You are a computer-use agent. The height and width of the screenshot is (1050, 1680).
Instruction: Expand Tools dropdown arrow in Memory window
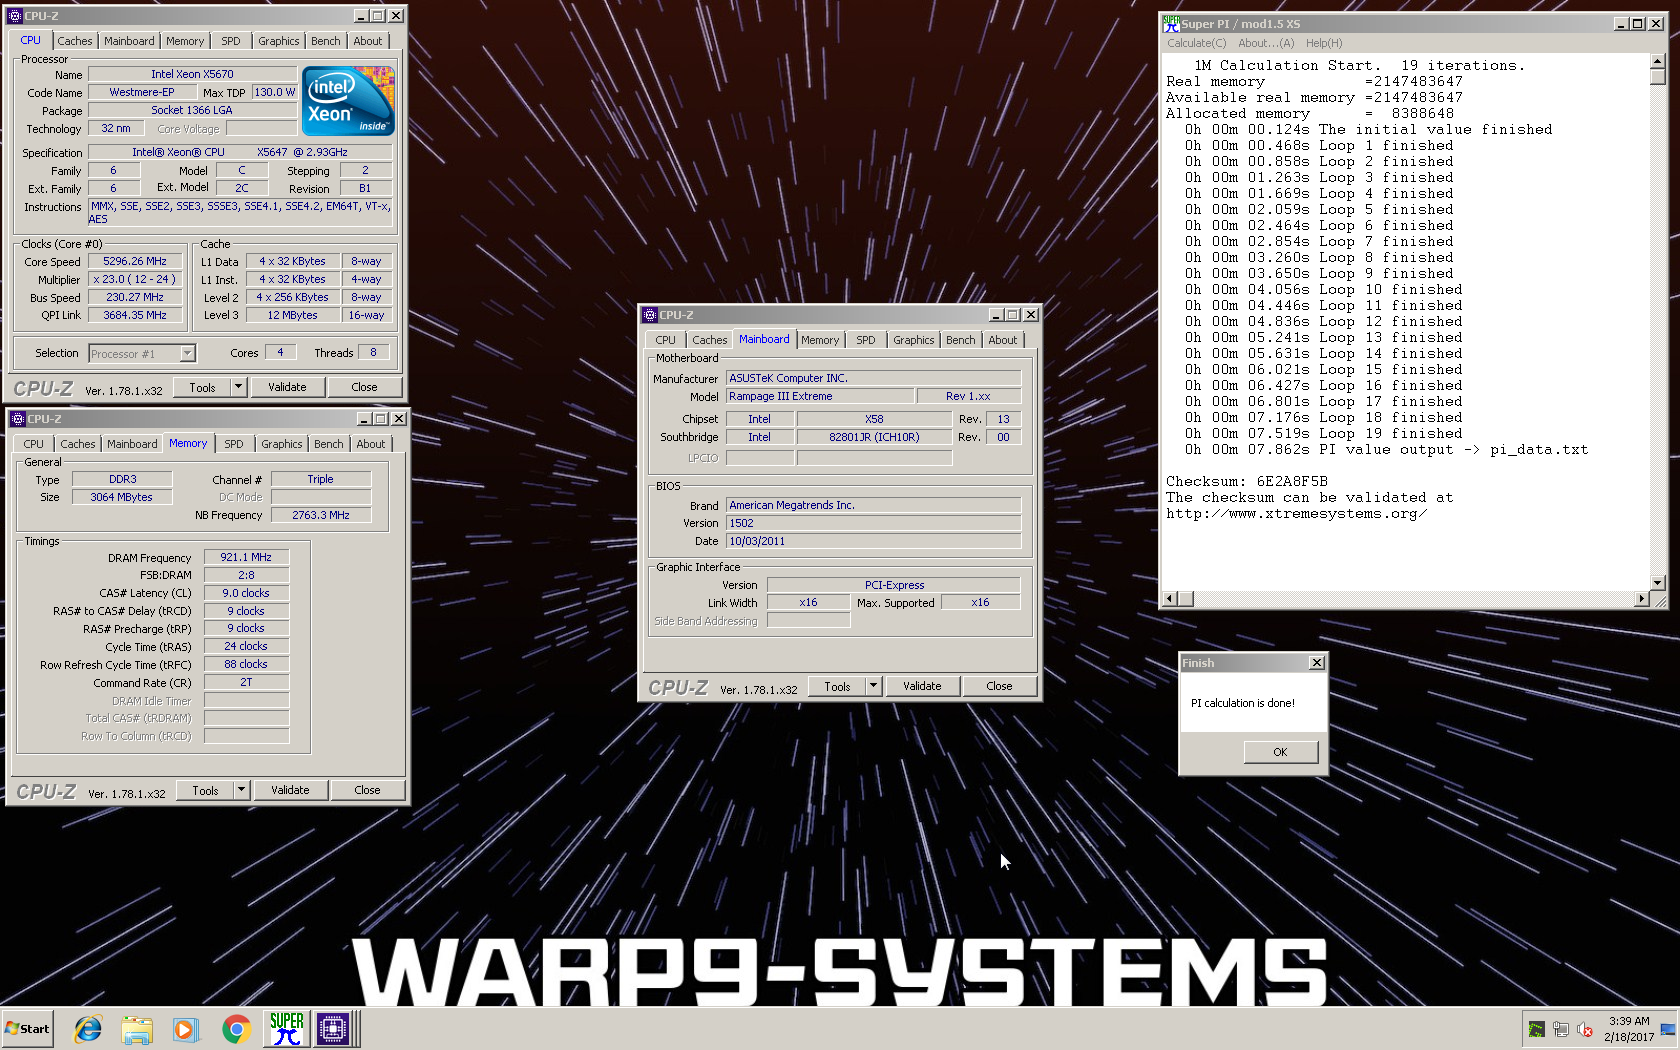click(x=241, y=790)
